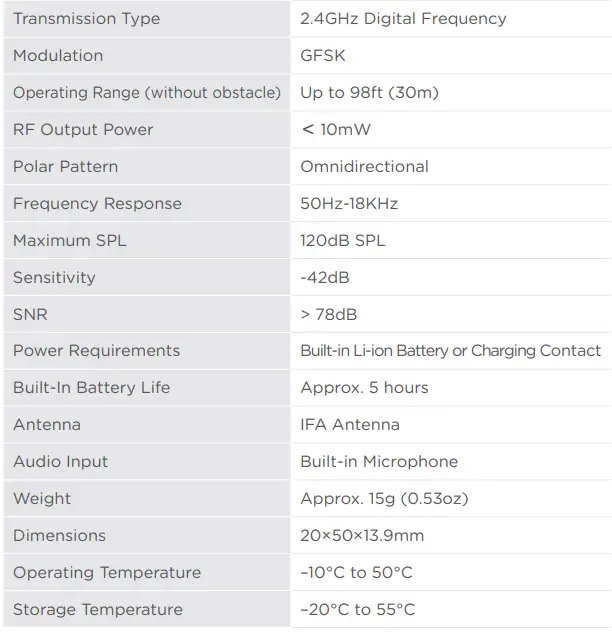Select the > 78dB SNR value
The height and width of the screenshot is (632, 612).
click(328, 315)
